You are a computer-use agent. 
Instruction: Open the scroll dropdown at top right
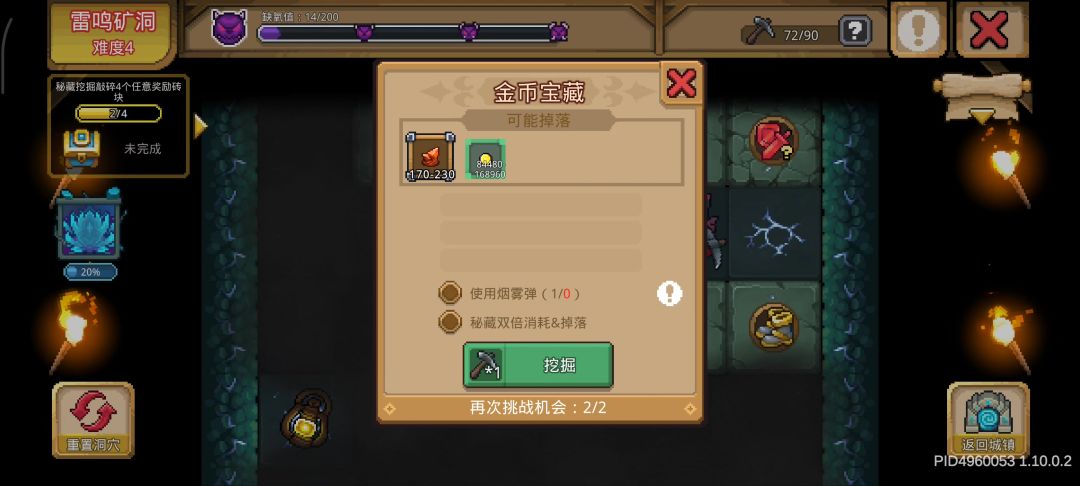coord(982,95)
